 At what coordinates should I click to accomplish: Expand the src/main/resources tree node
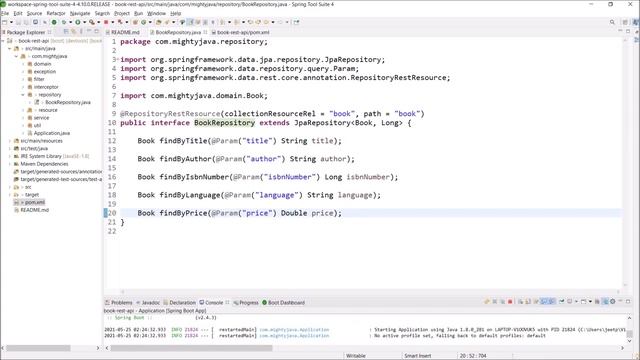tap(10, 141)
